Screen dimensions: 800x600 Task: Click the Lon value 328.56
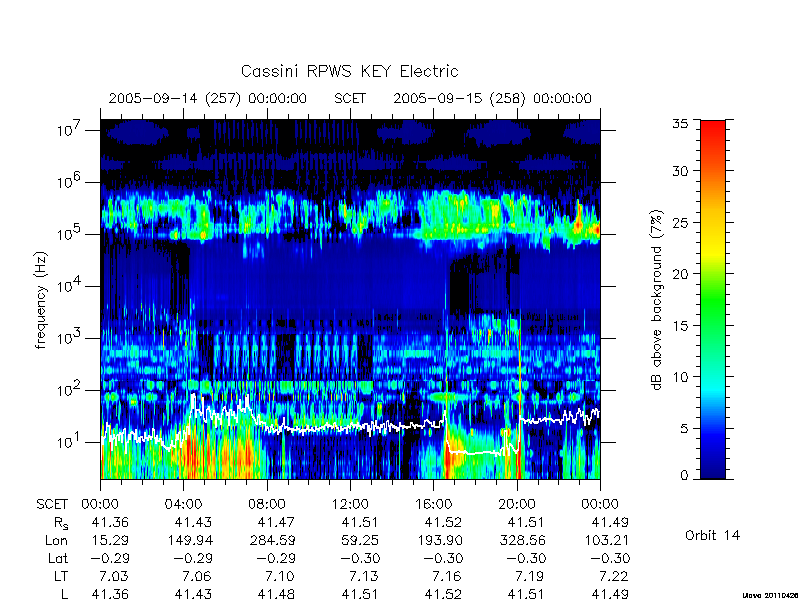[x=522, y=540]
